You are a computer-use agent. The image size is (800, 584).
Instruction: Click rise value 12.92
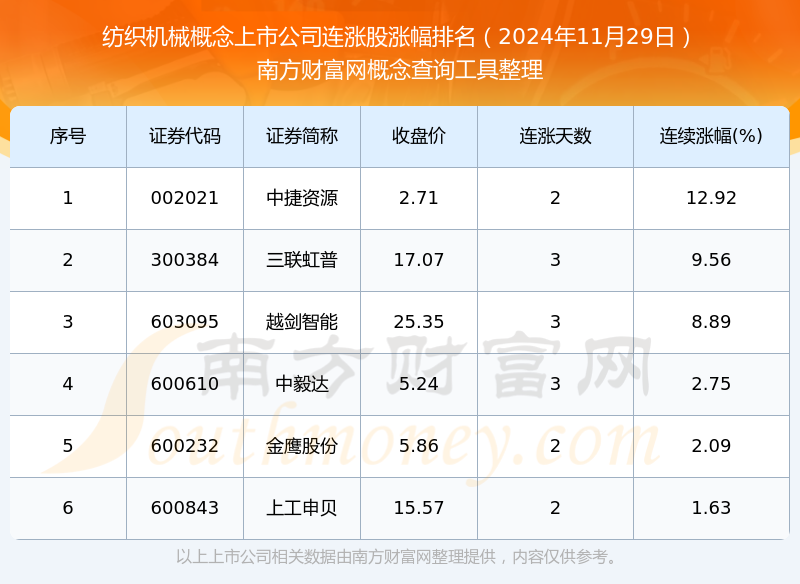[x=711, y=198]
